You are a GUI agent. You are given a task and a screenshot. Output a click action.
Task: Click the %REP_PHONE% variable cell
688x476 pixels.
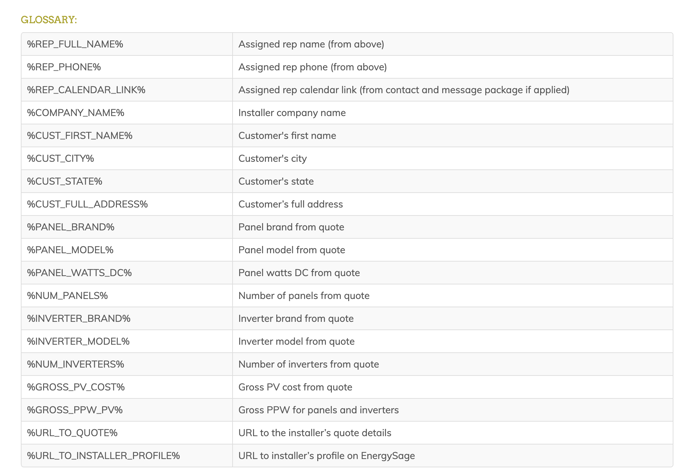point(64,67)
